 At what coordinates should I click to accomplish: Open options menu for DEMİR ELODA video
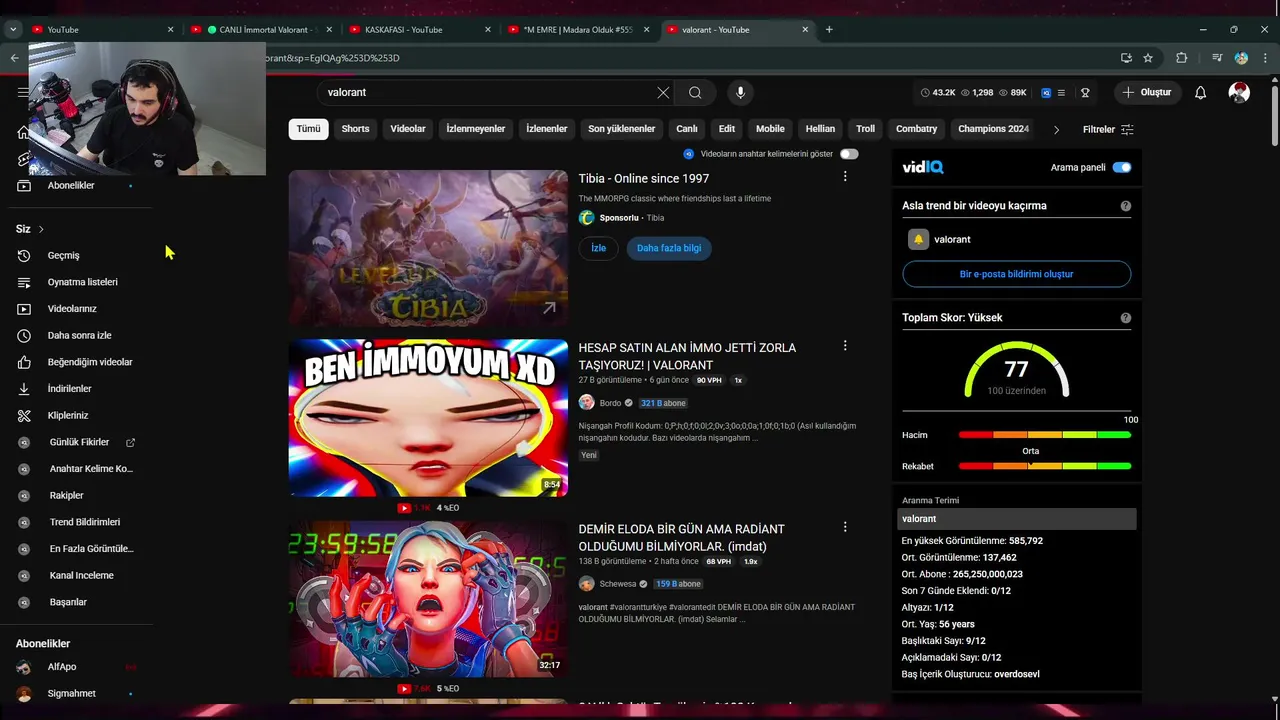[845, 526]
